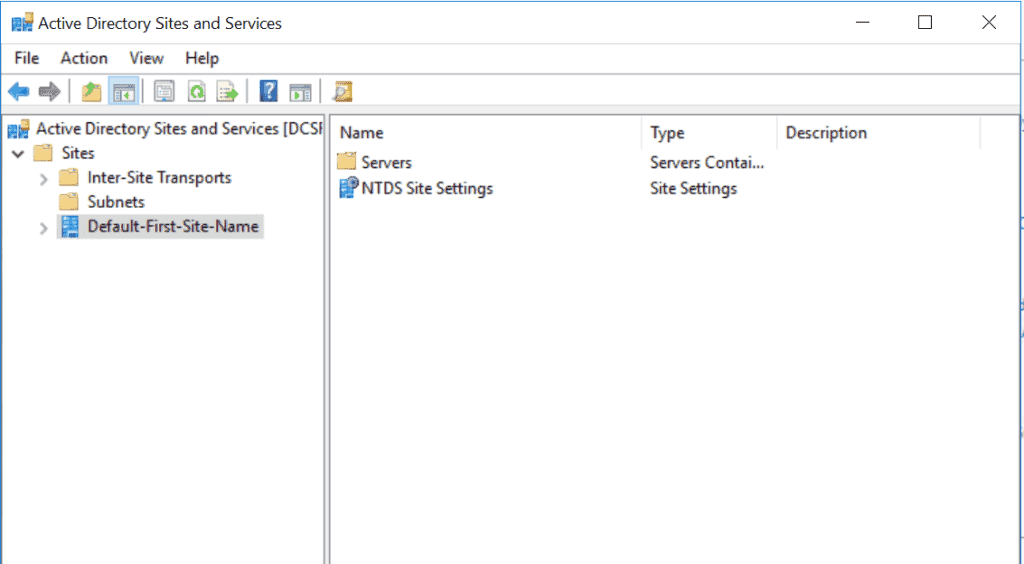1024x564 pixels.
Task: Click the Export List toolbar icon
Action: pos(228,91)
